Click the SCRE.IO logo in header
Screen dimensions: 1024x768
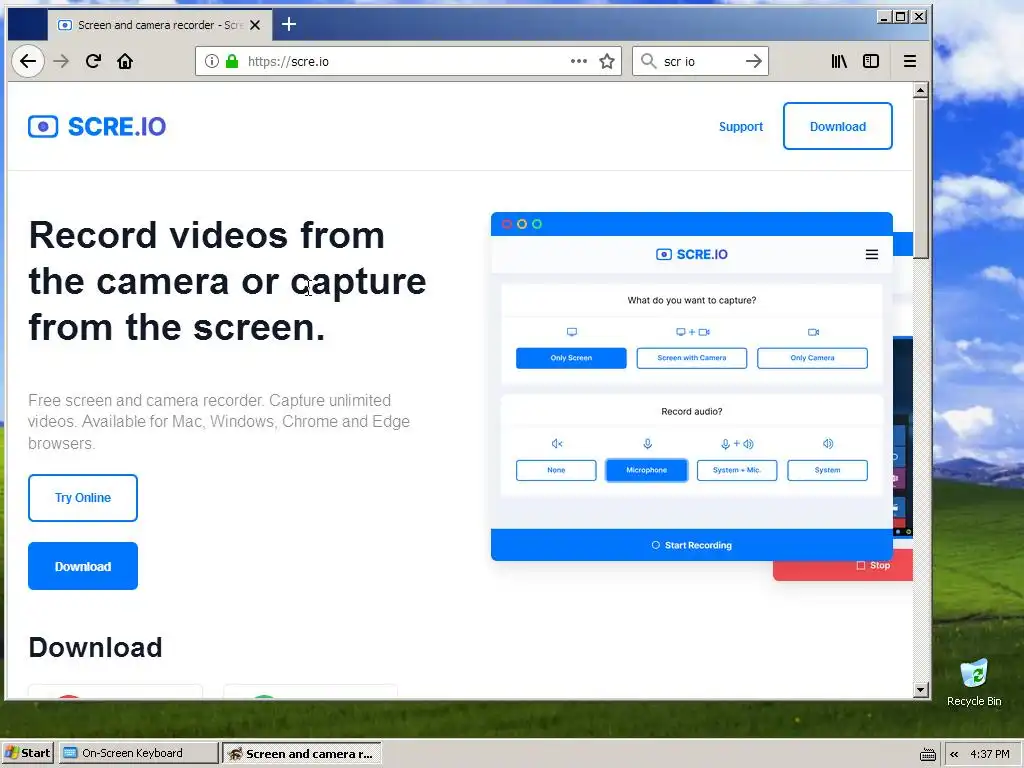coord(97,127)
